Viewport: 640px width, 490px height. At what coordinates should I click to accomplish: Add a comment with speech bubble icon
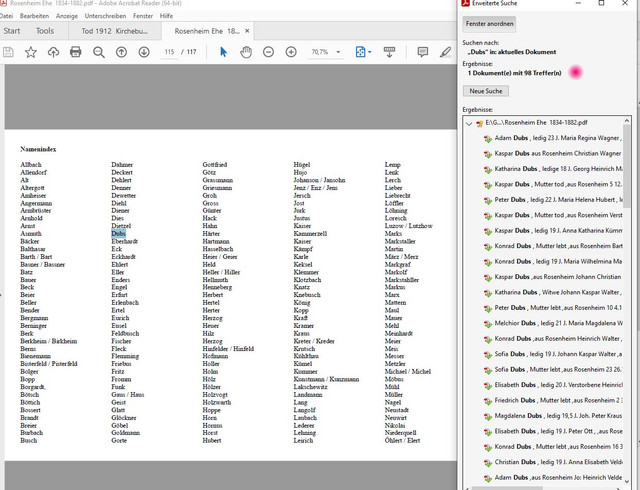click(x=422, y=52)
